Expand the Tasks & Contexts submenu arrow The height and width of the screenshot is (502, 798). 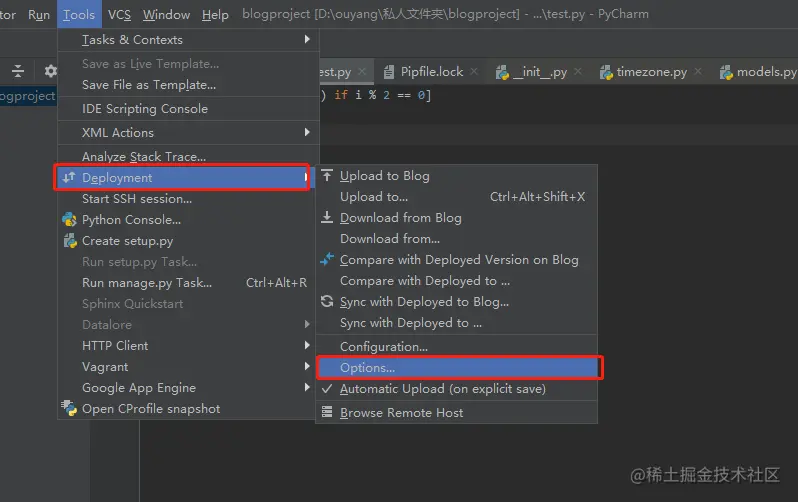[307, 39]
